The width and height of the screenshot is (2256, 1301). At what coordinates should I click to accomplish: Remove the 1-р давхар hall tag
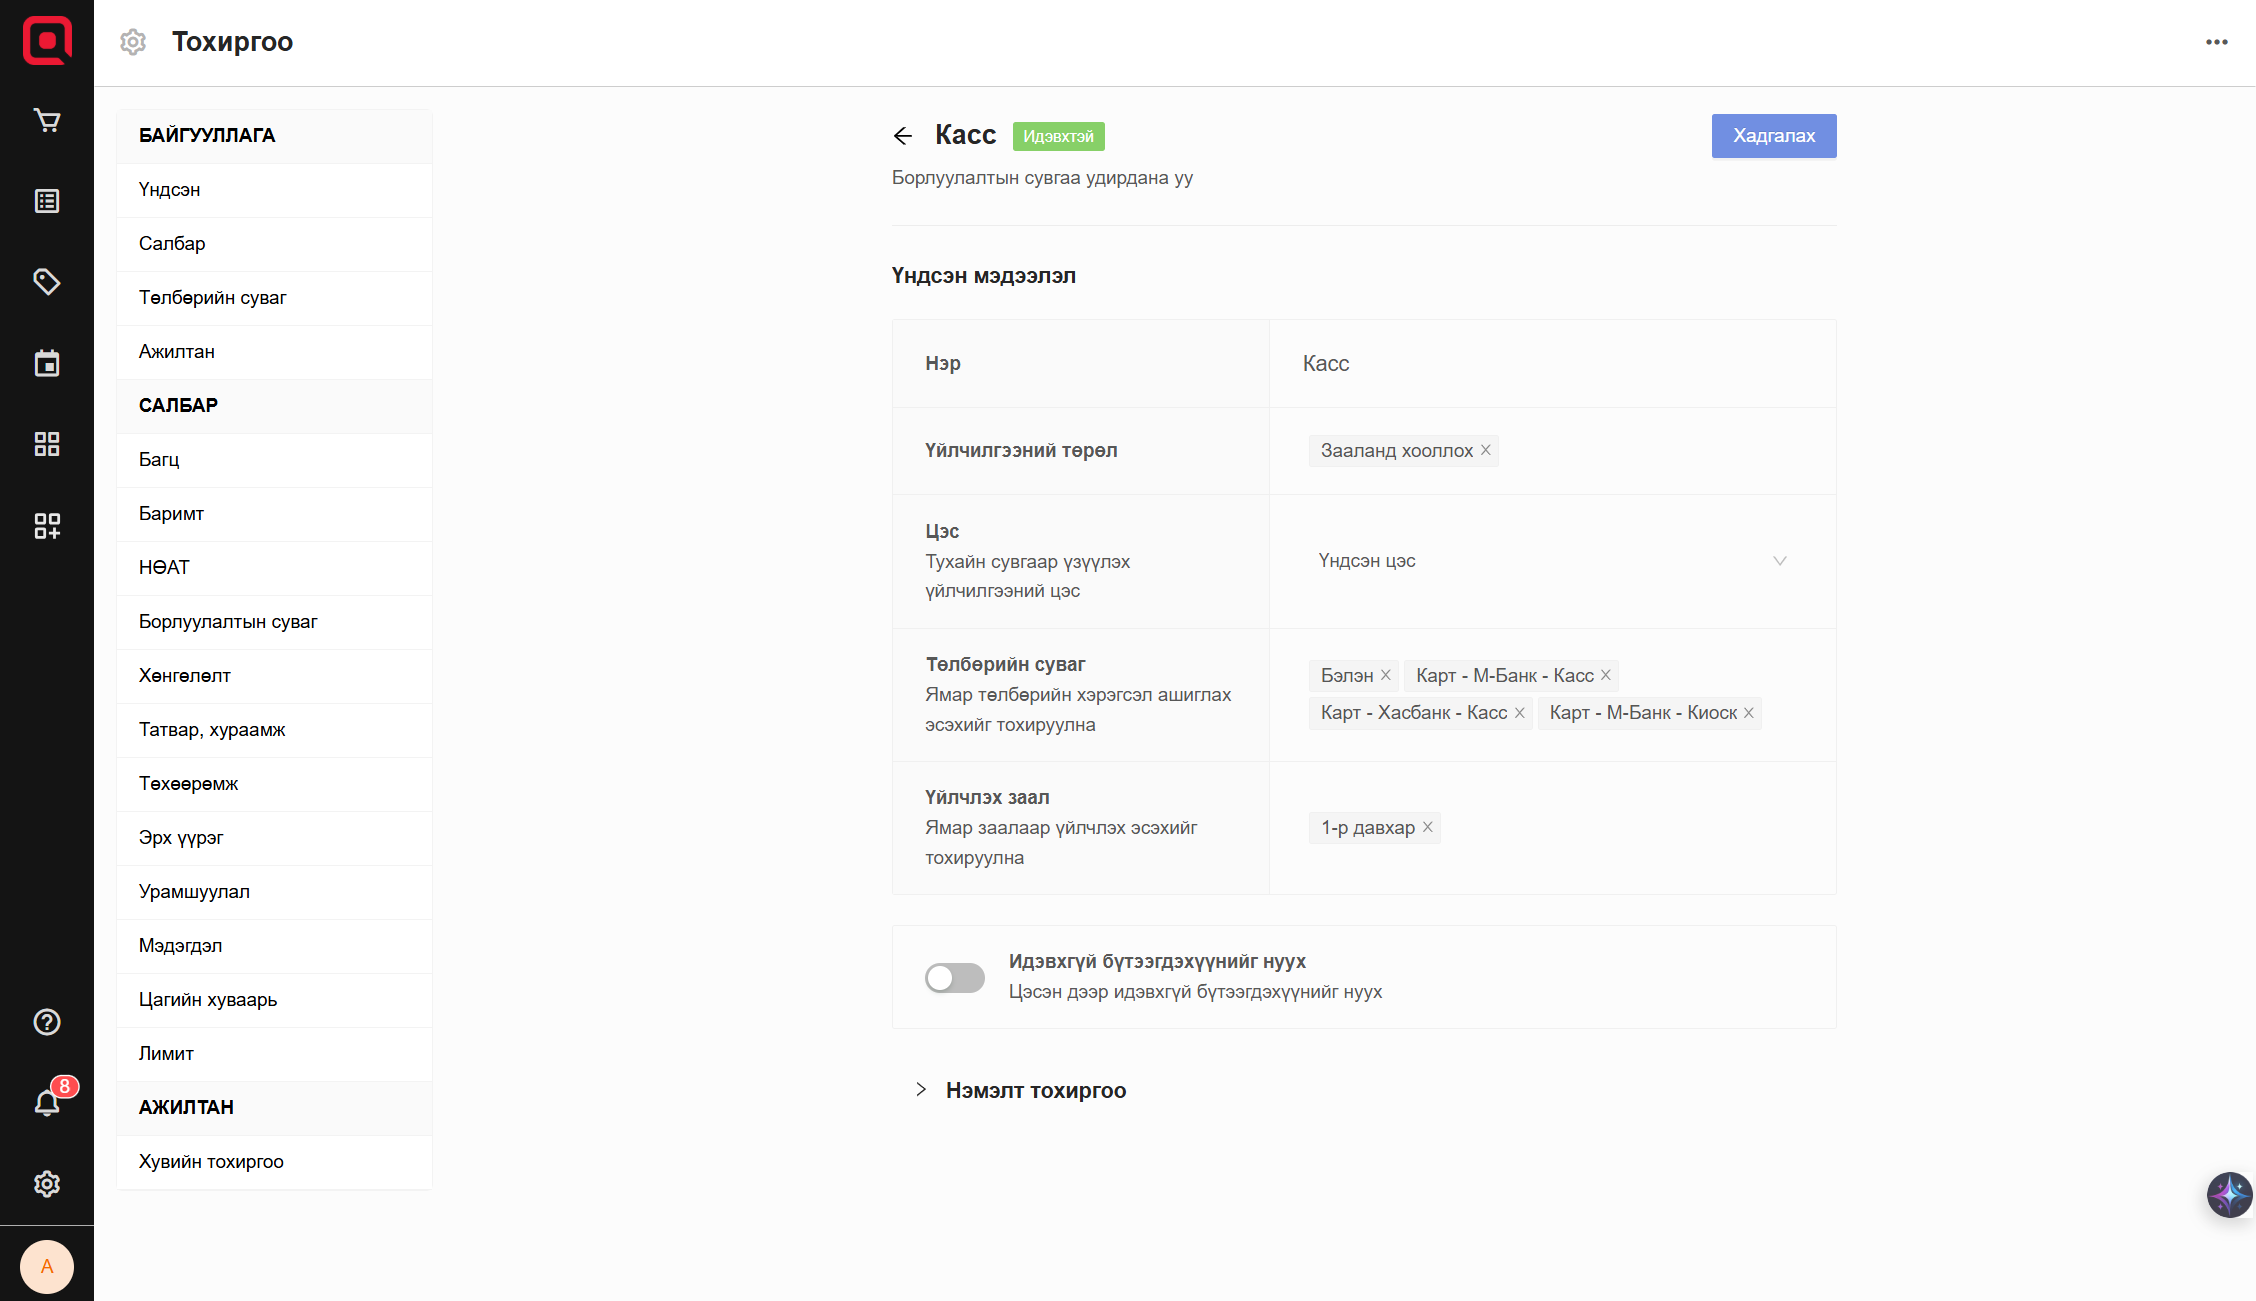coord(1428,827)
